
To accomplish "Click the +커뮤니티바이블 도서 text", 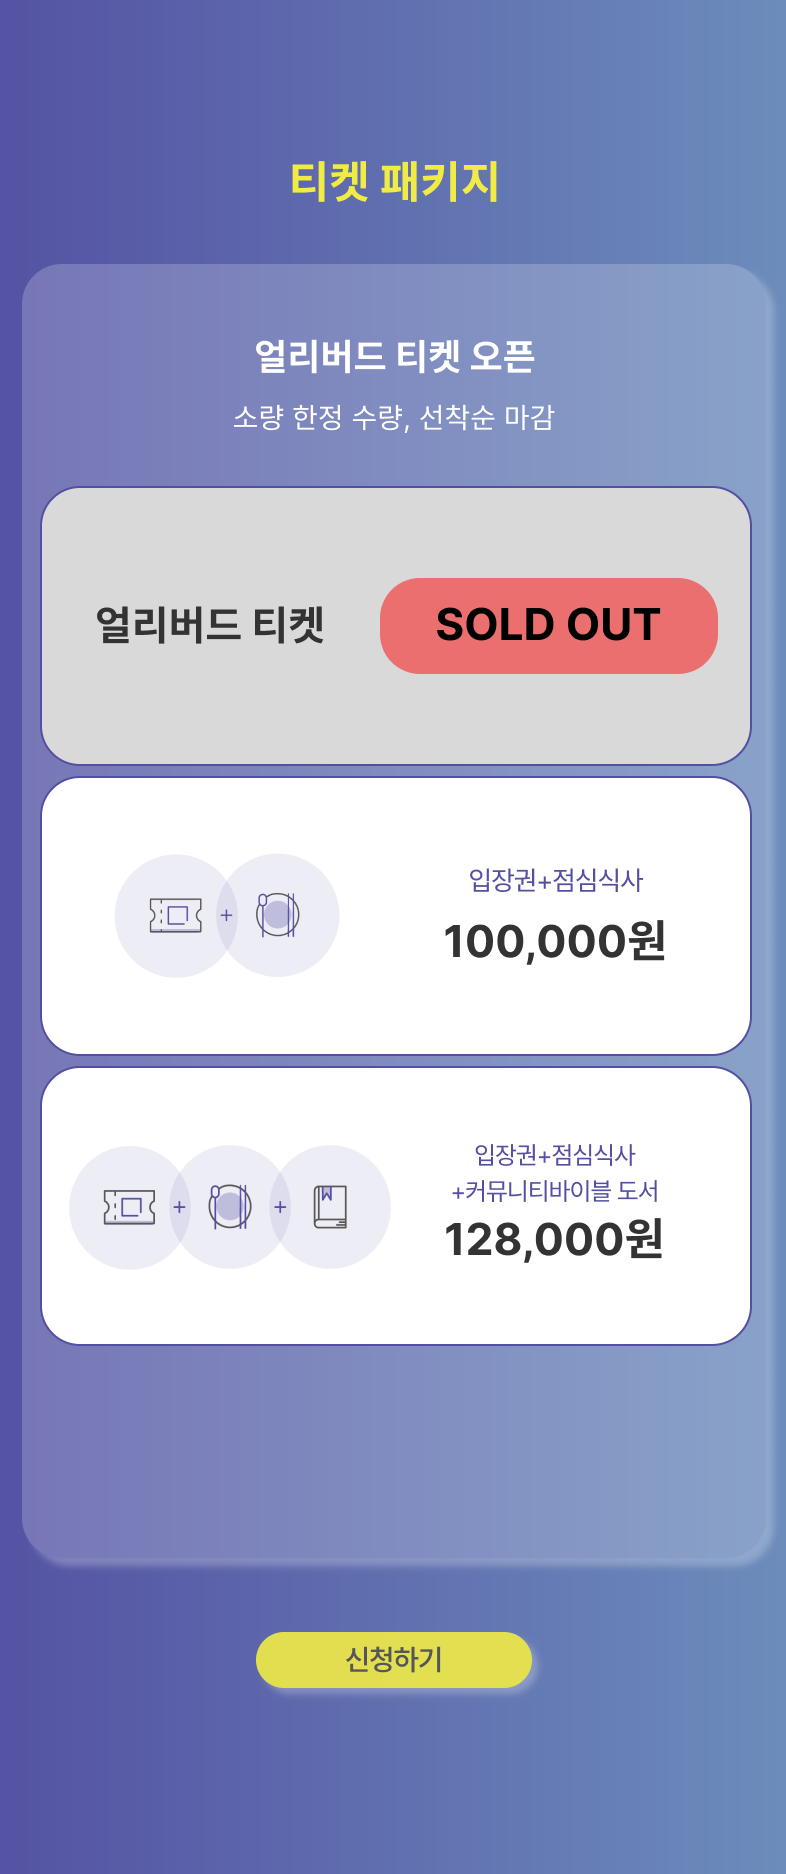I will (555, 1191).
